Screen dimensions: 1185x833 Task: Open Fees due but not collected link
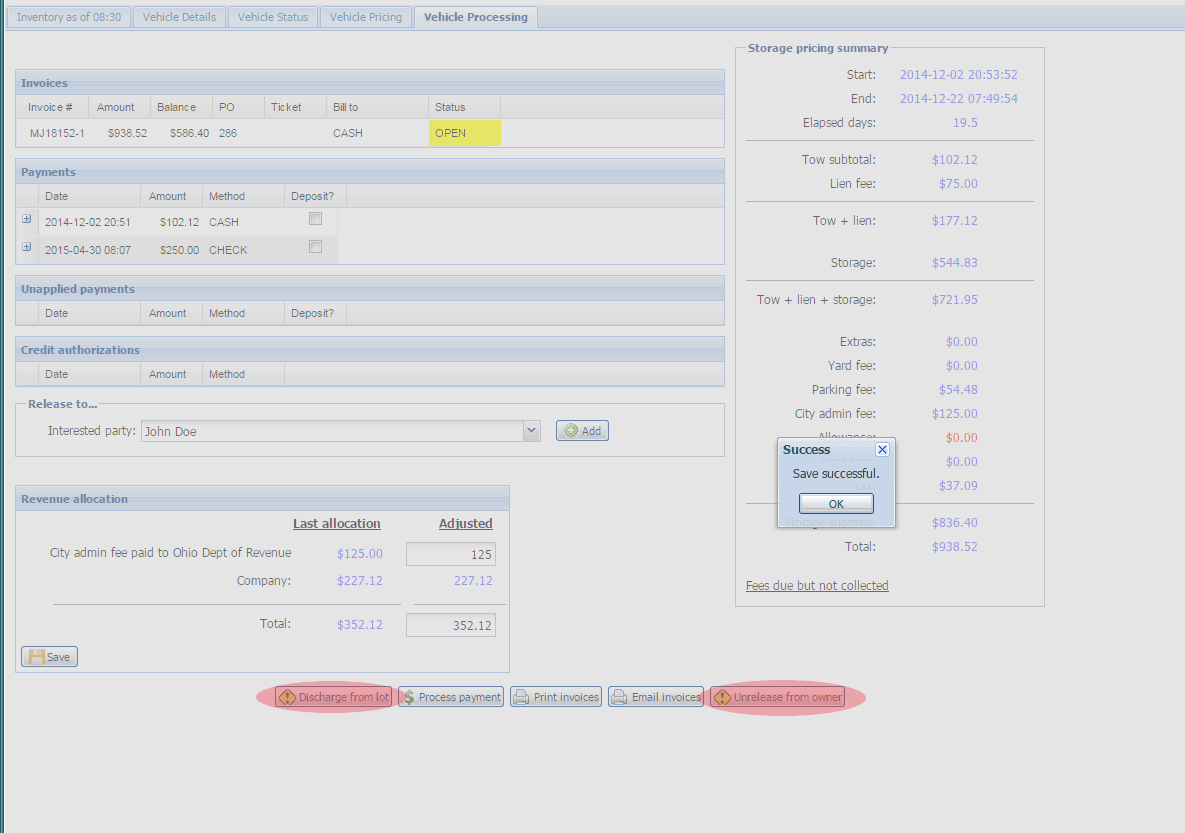817,586
